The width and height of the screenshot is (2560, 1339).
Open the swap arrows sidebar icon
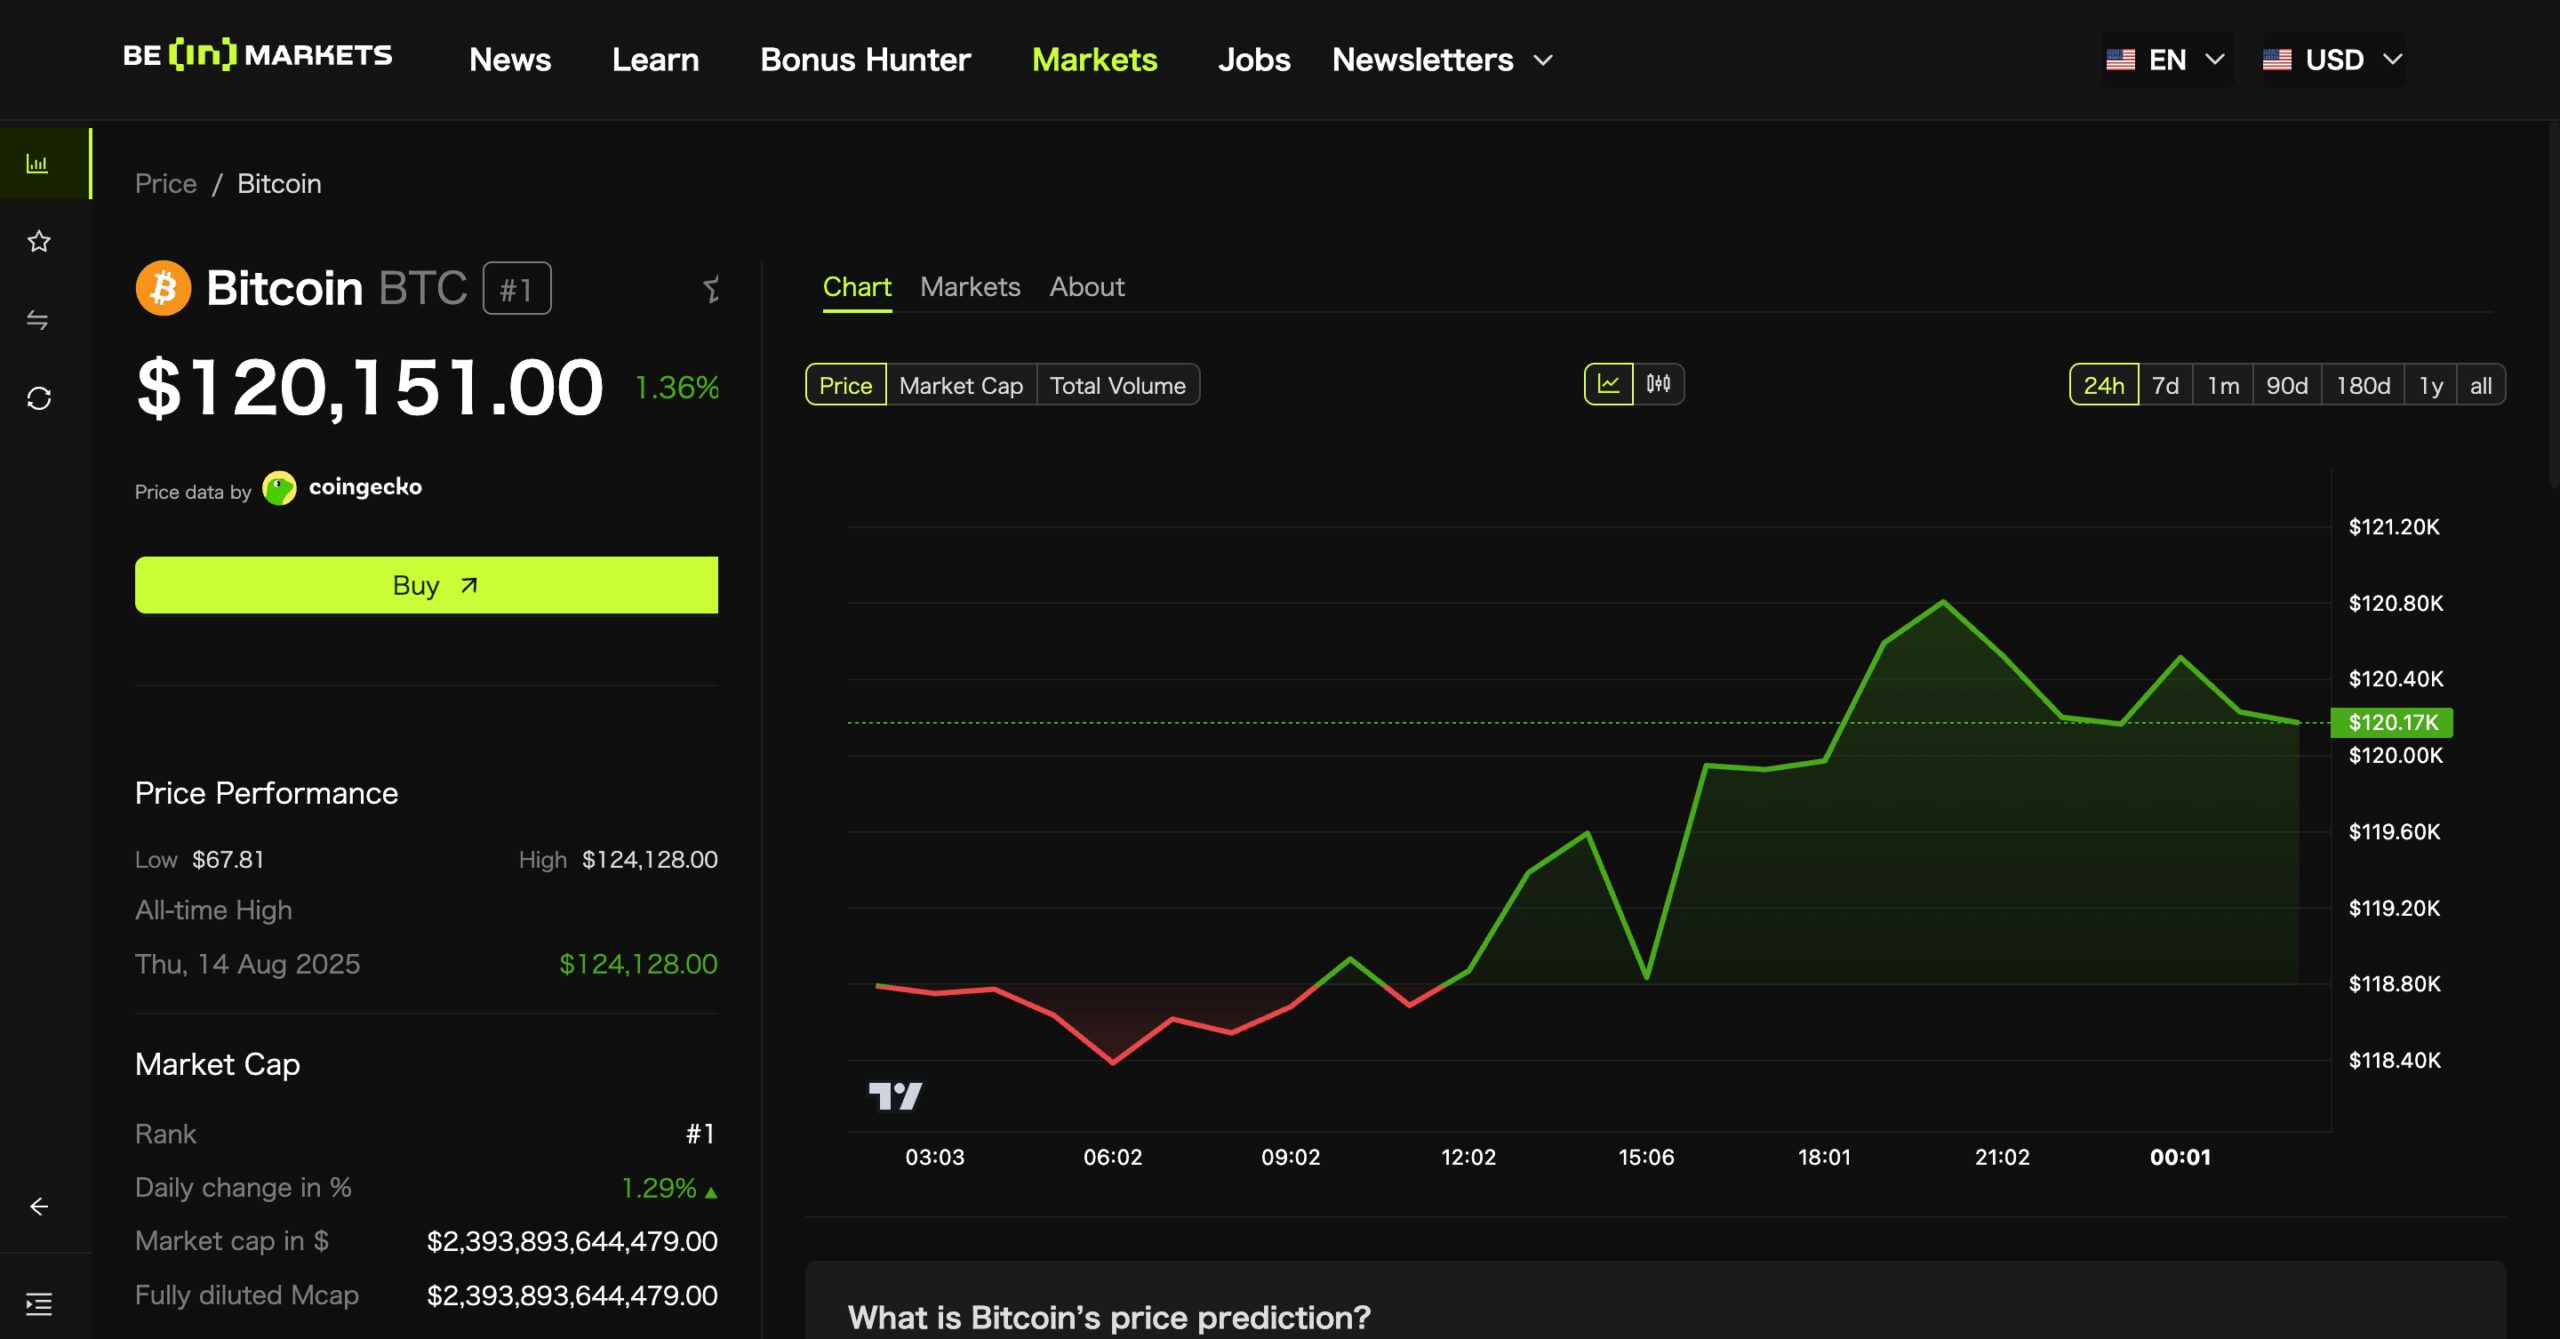click(38, 320)
